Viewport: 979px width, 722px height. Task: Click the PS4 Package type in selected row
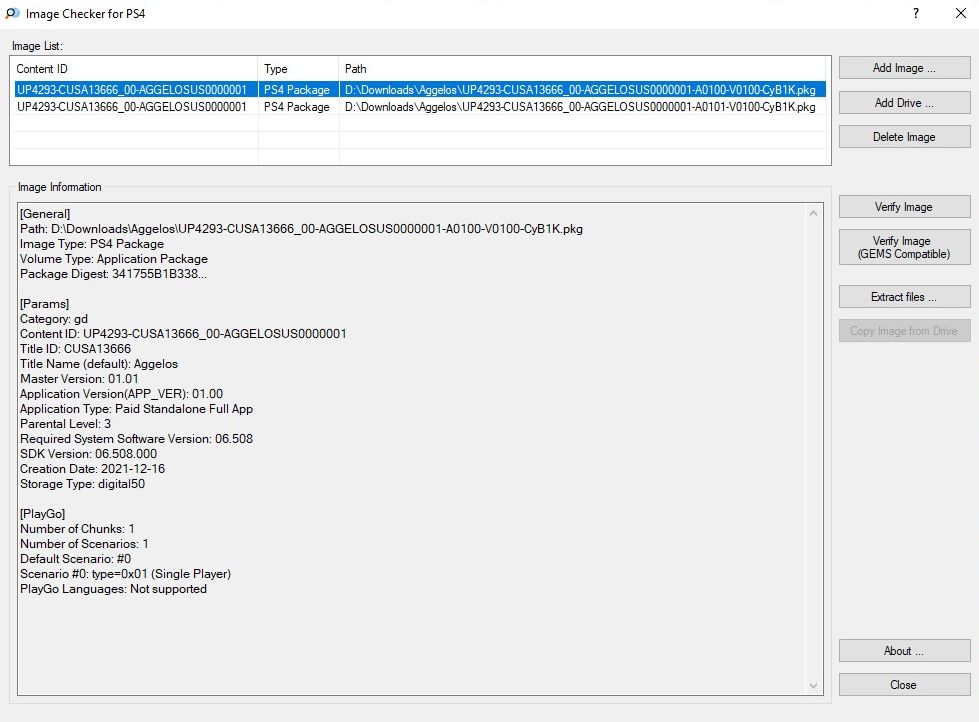297,90
